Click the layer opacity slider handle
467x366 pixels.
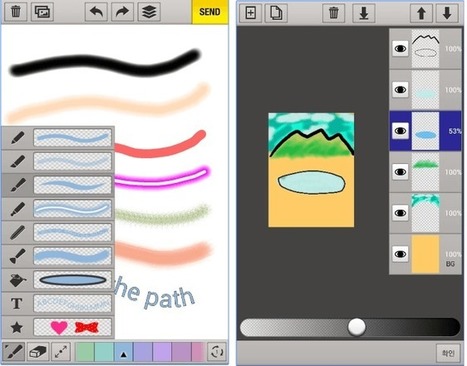(x=356, y=327)
